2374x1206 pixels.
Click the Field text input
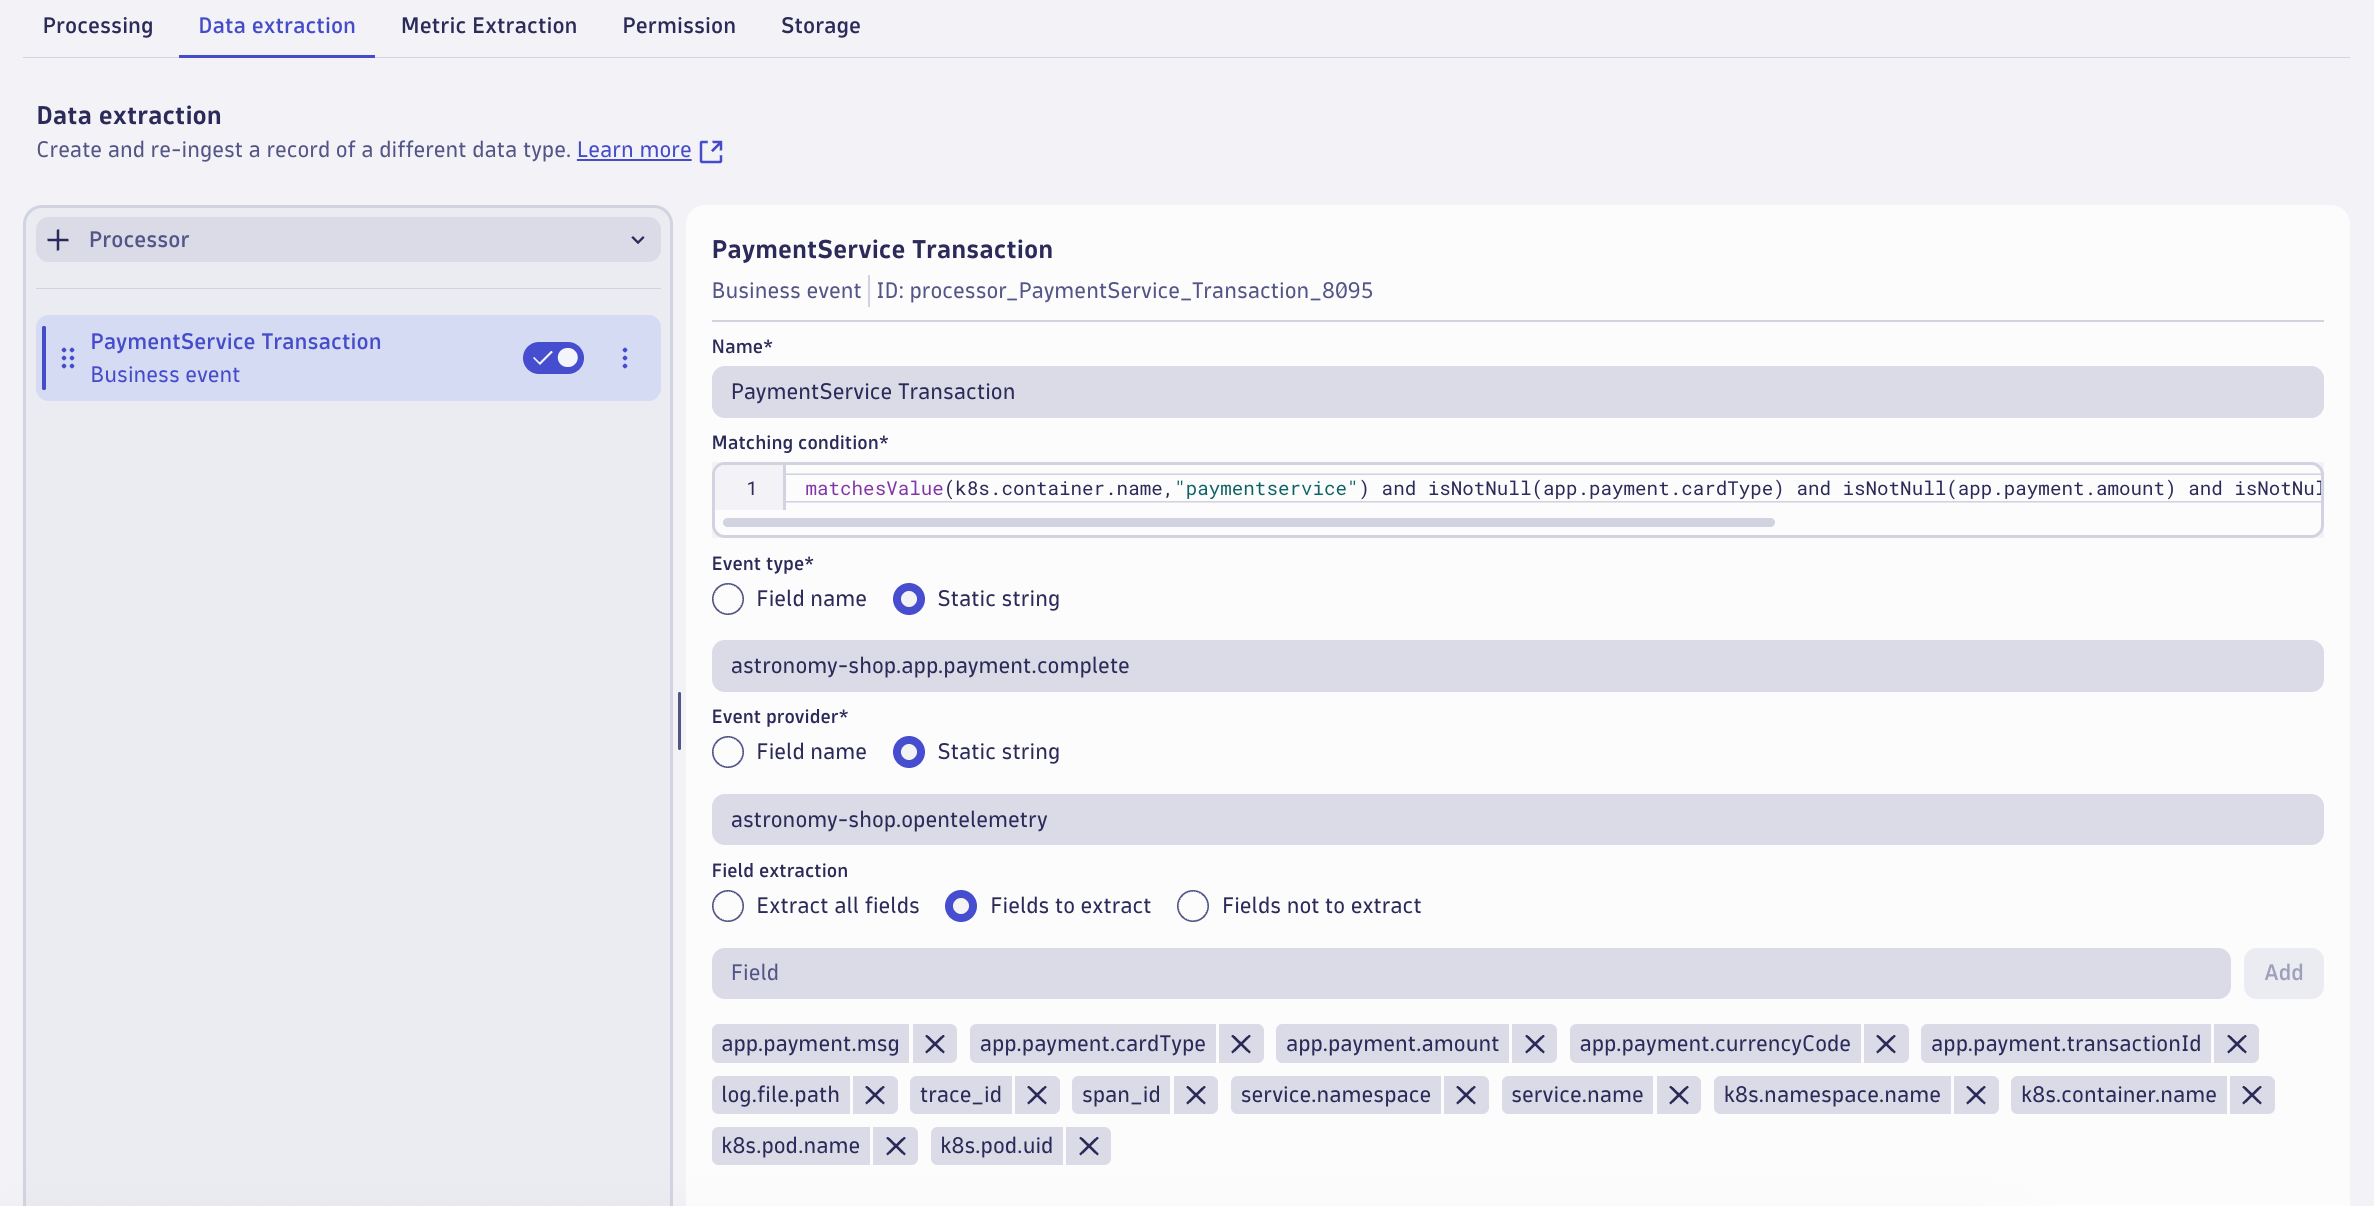point(1471,973)
